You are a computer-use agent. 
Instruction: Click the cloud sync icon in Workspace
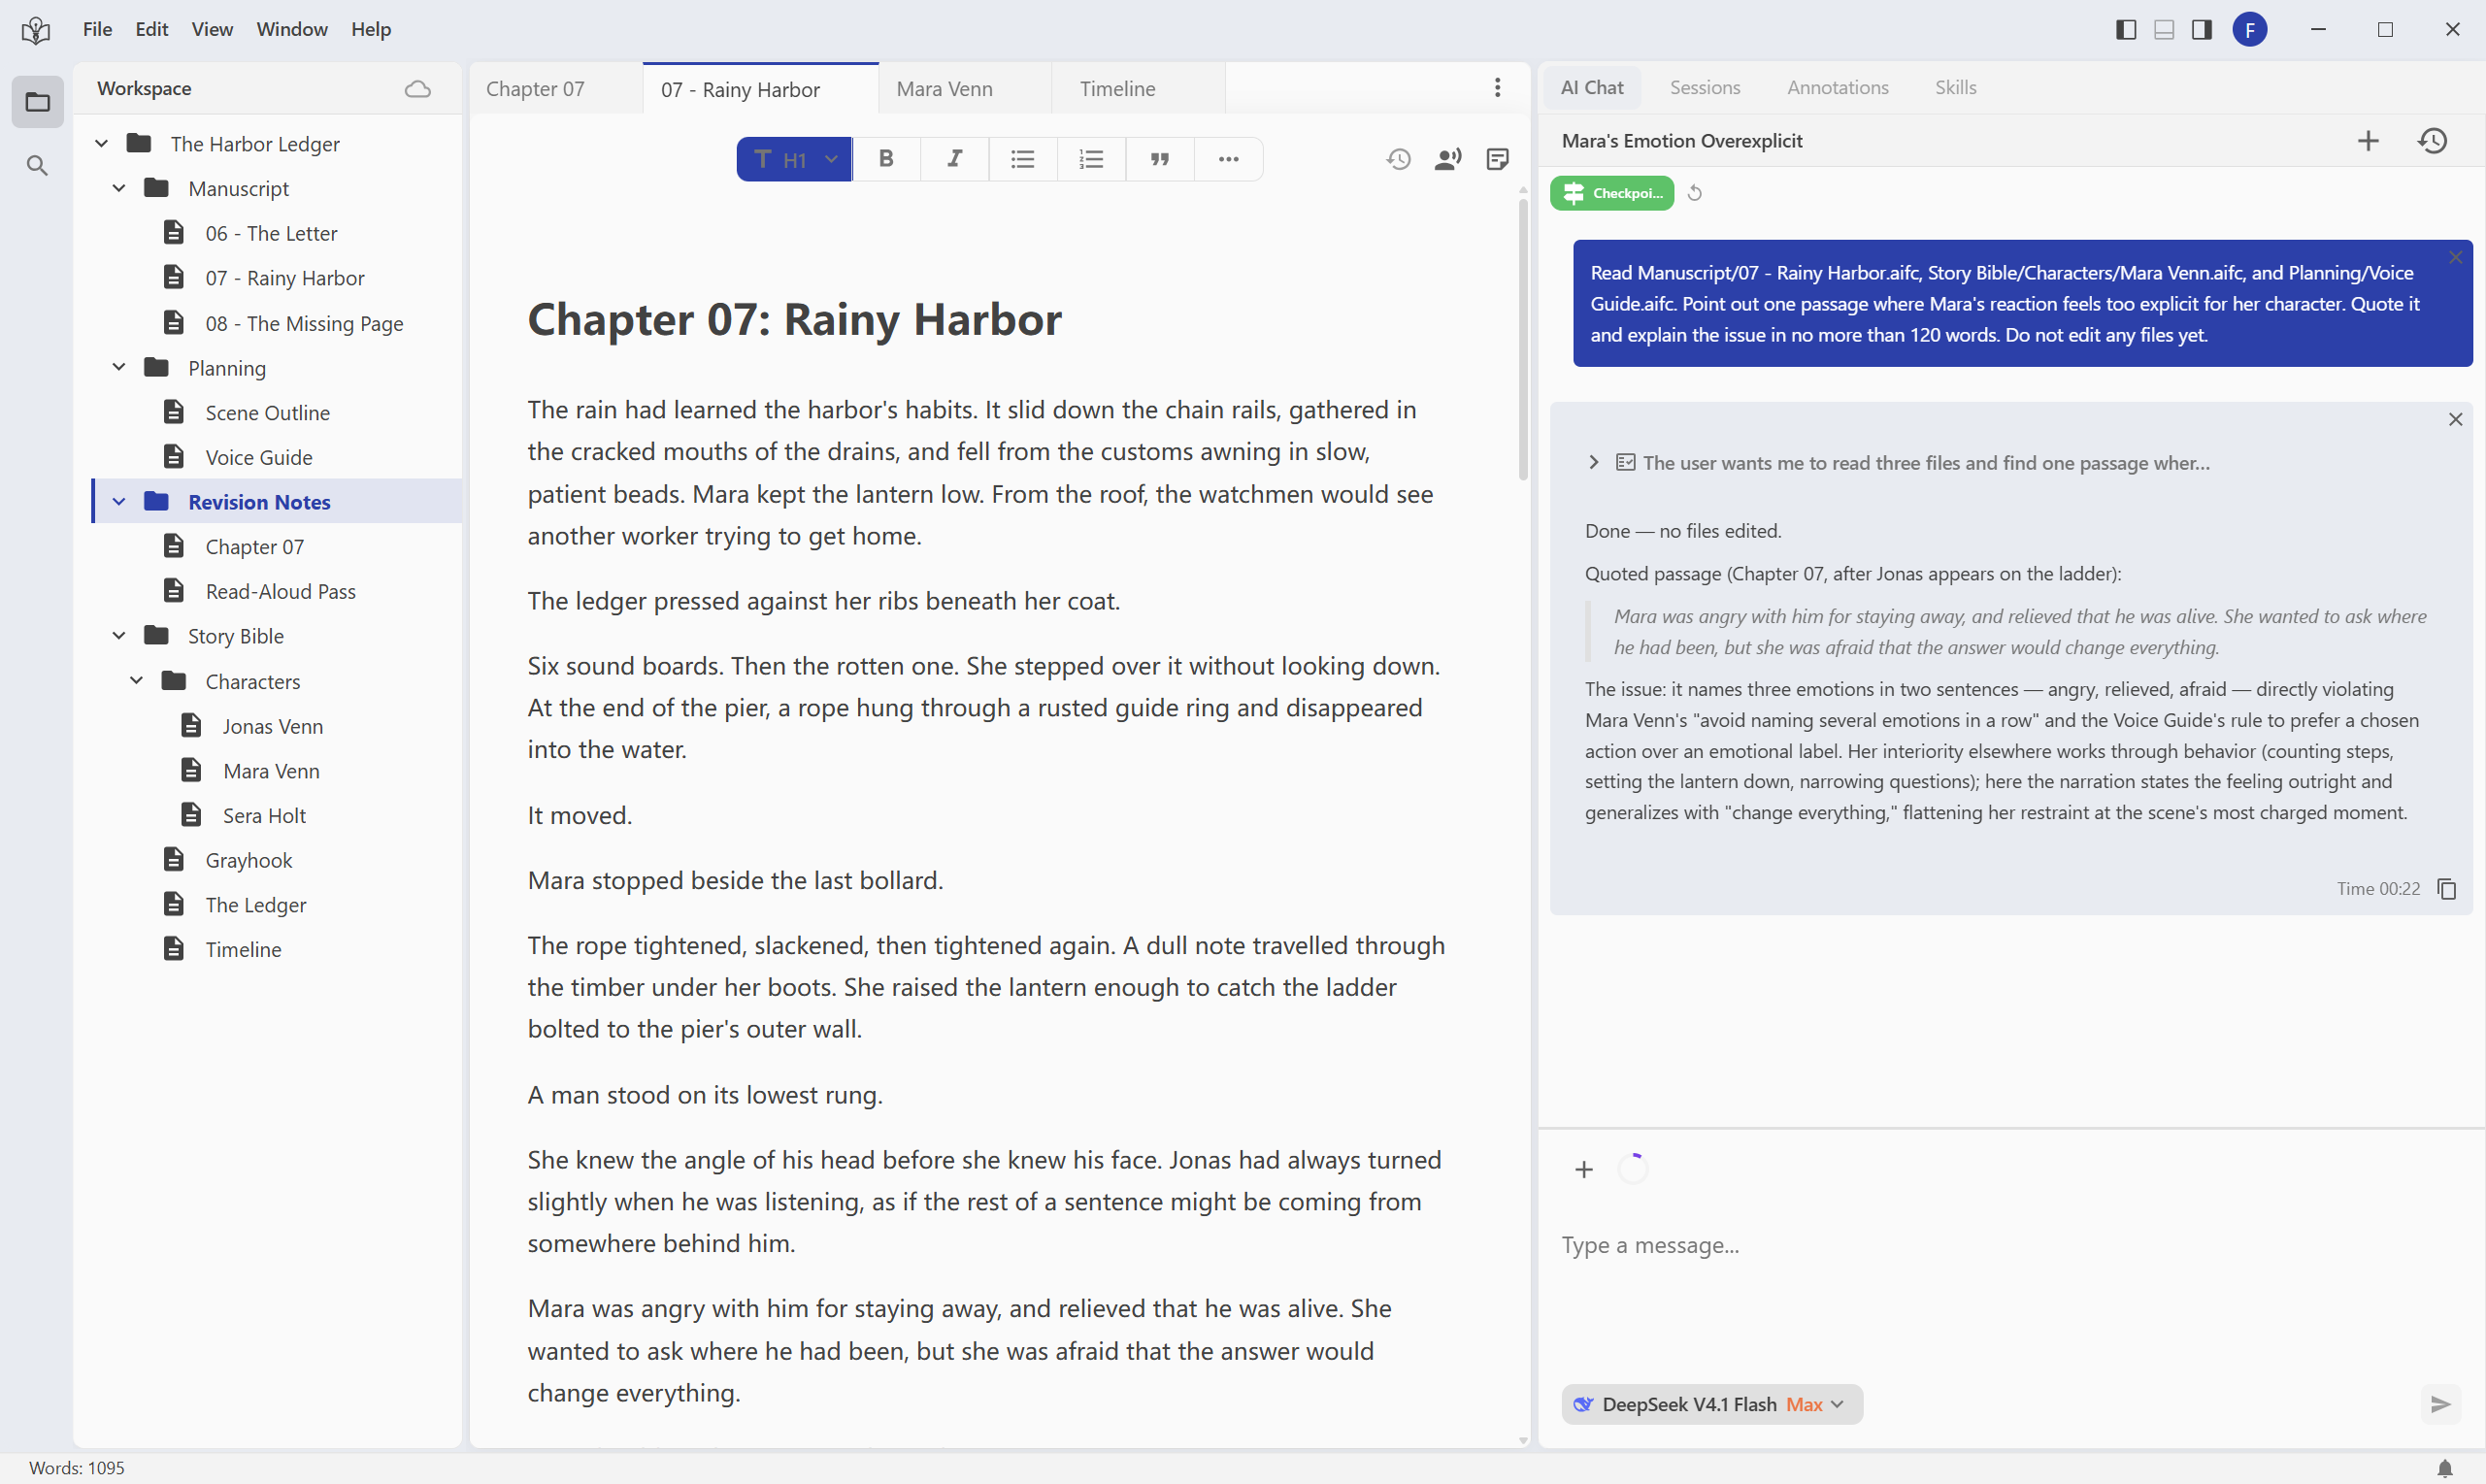coord(417,88)
